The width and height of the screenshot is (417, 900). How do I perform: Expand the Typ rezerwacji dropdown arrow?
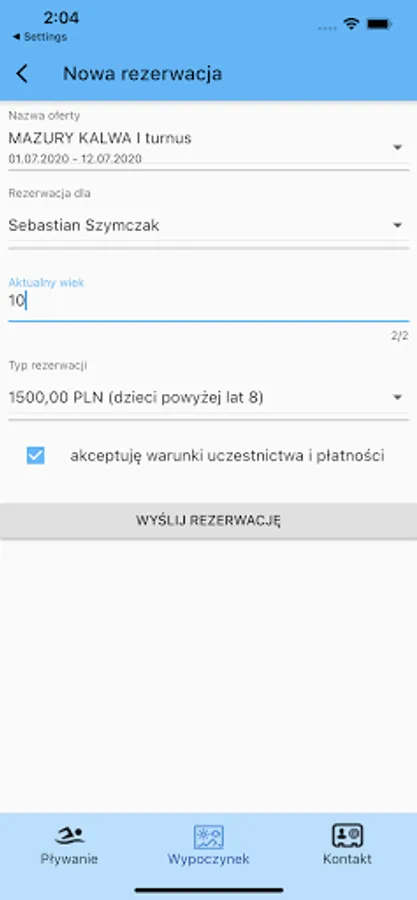[397, 397]
